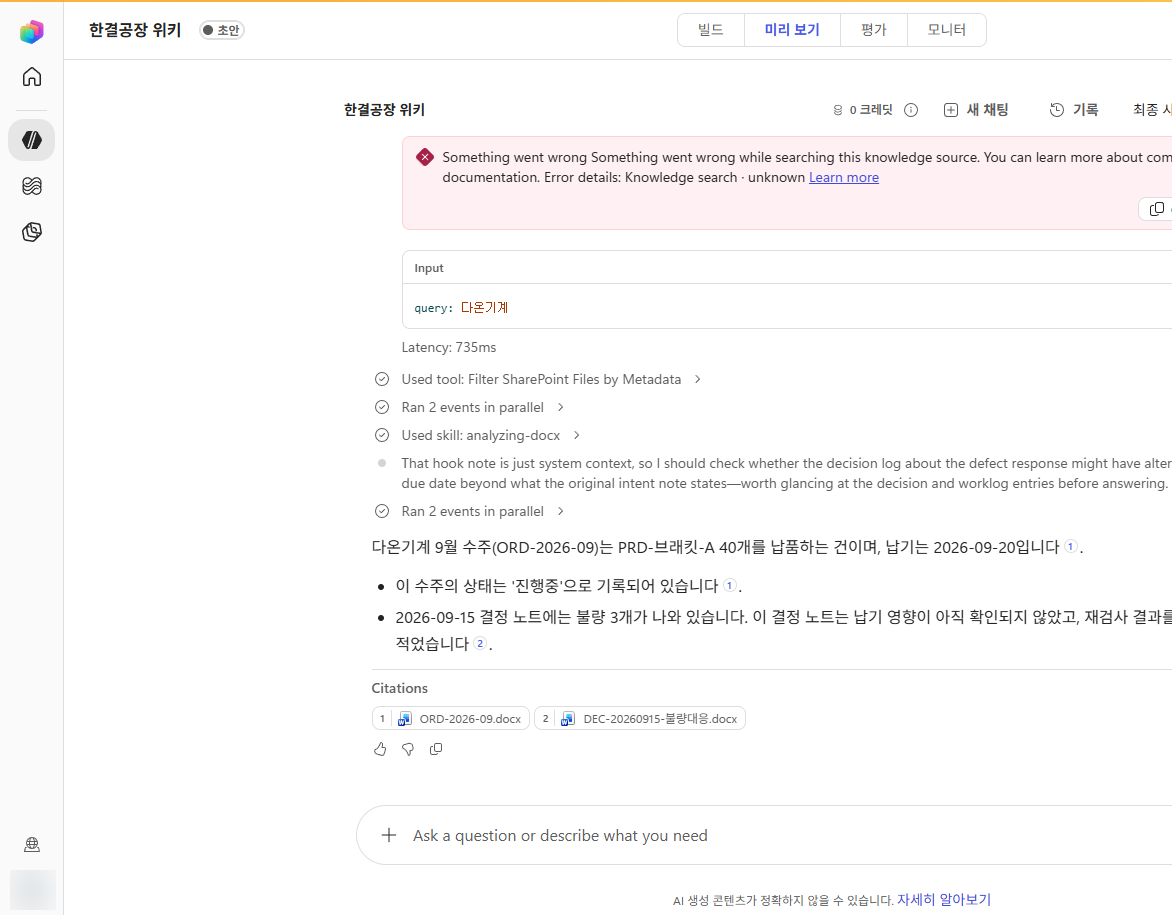Click the user avatar in sidebar

point(32,890)
